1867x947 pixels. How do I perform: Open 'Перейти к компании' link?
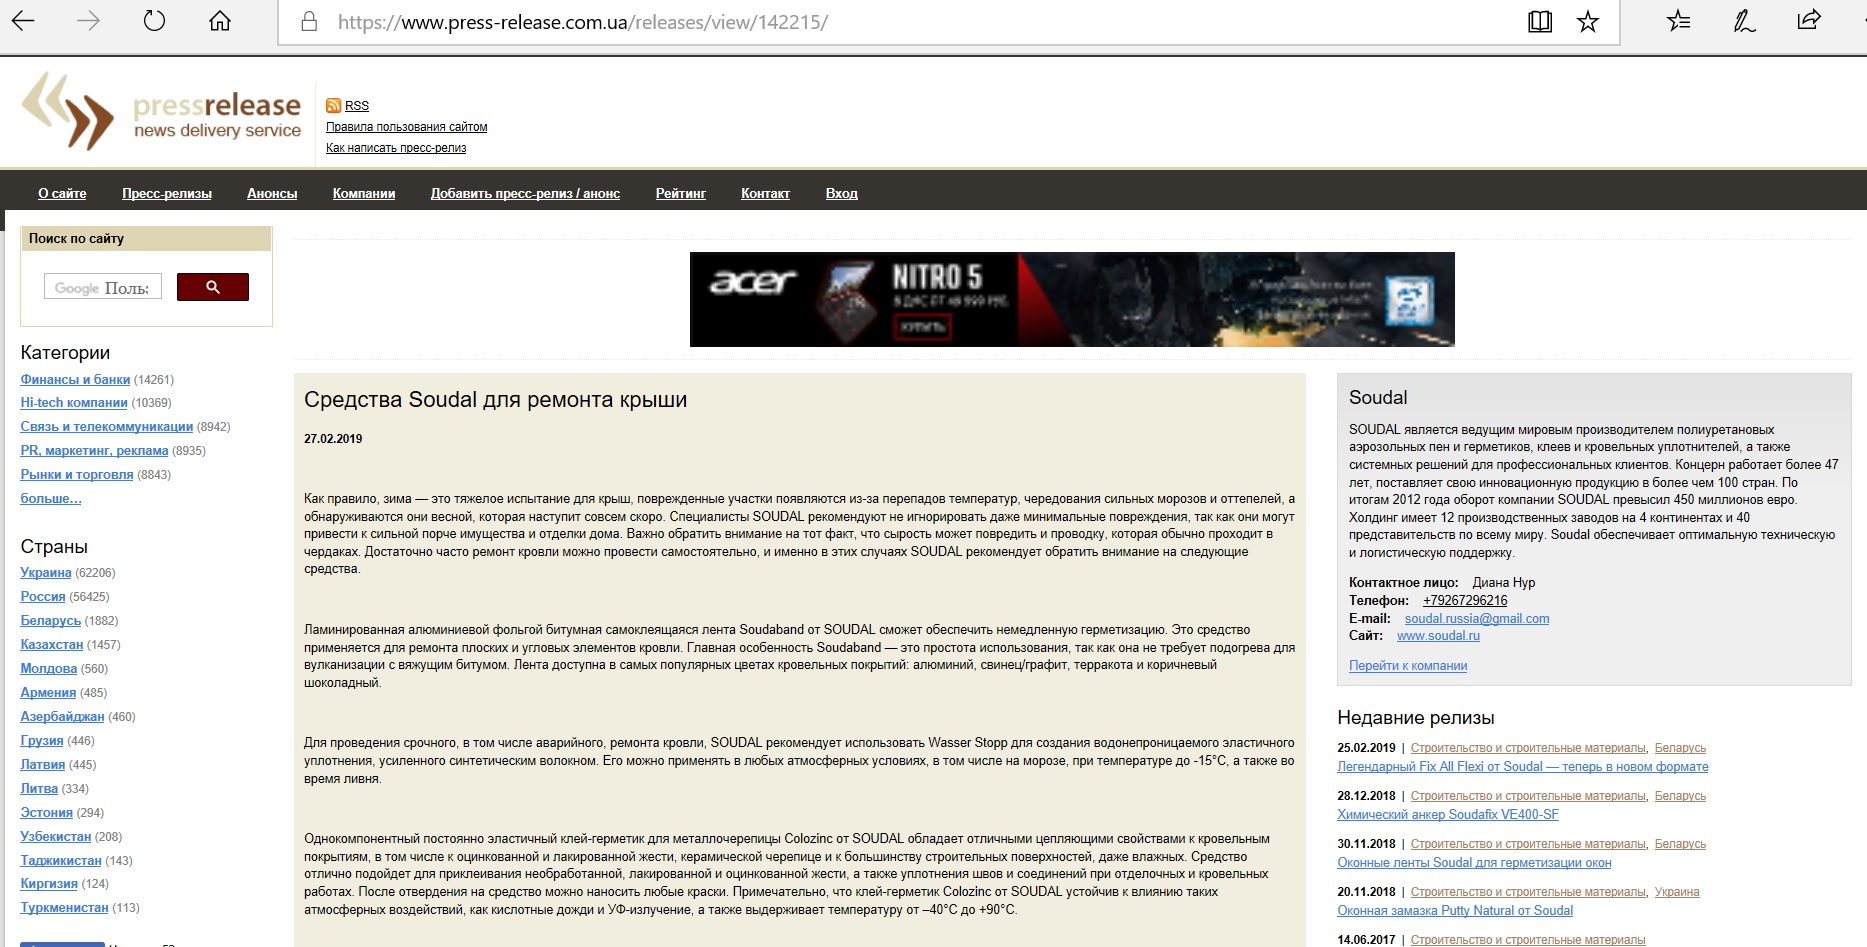(1408, 665)
